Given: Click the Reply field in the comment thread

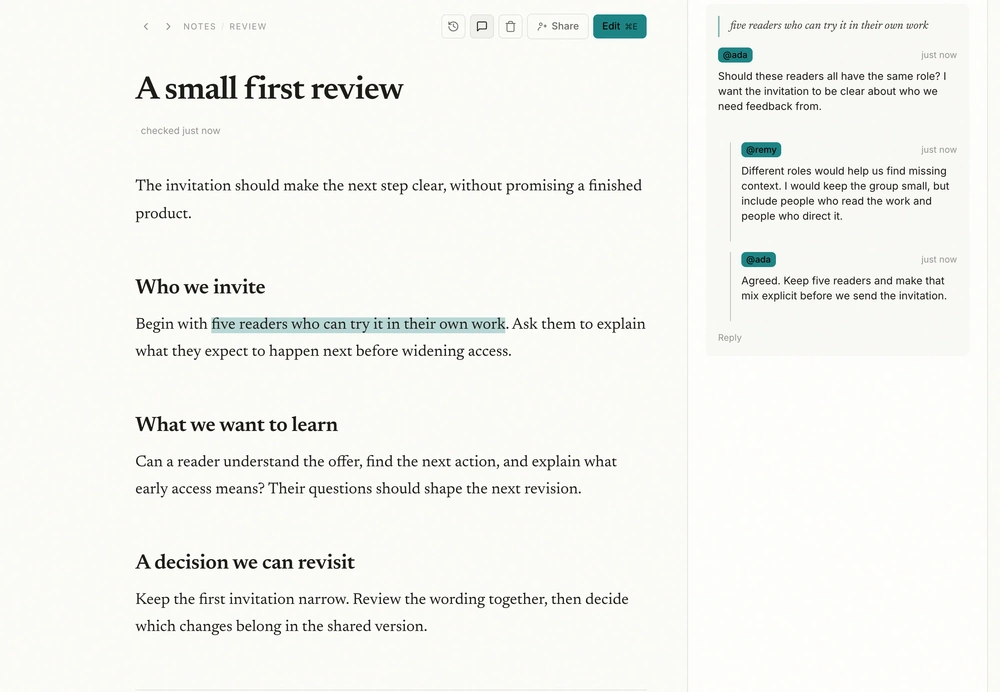Looking at the screenshot, I should click(730, 337).
